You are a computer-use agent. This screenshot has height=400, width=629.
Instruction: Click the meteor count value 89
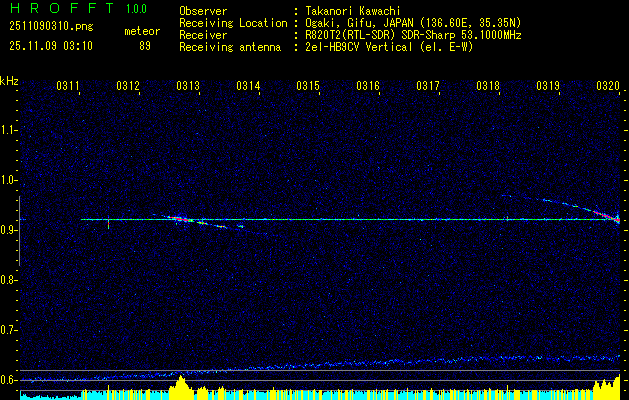point(145,45)
